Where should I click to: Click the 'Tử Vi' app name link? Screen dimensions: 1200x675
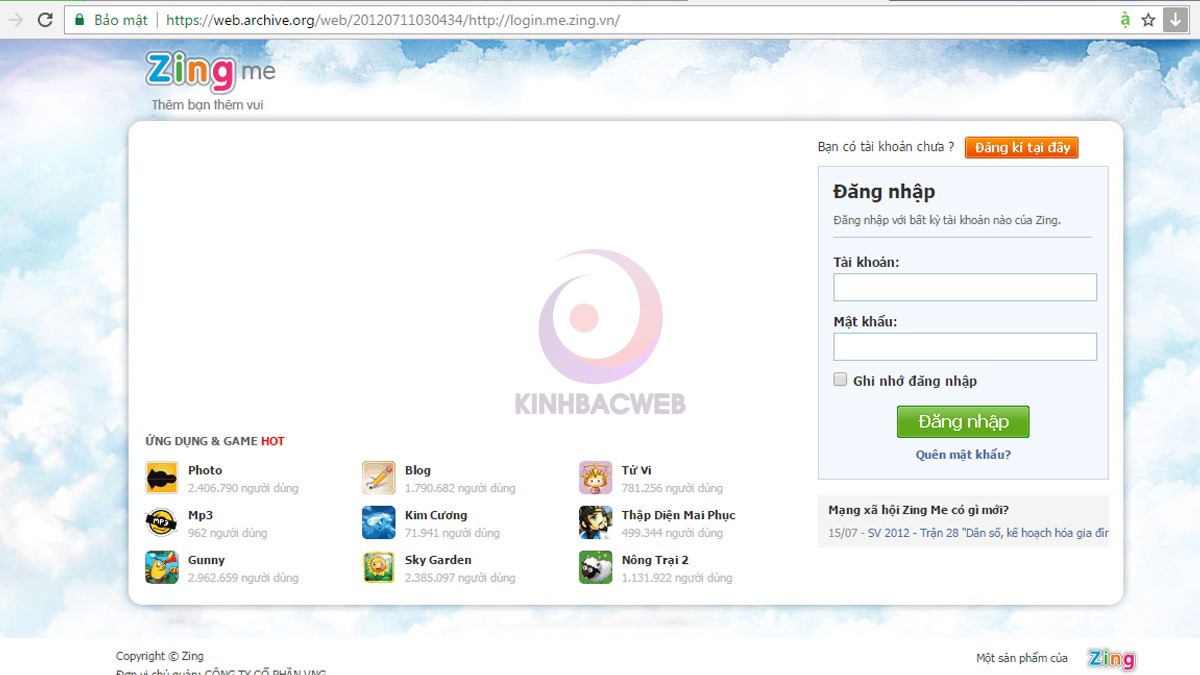[636, 470]
